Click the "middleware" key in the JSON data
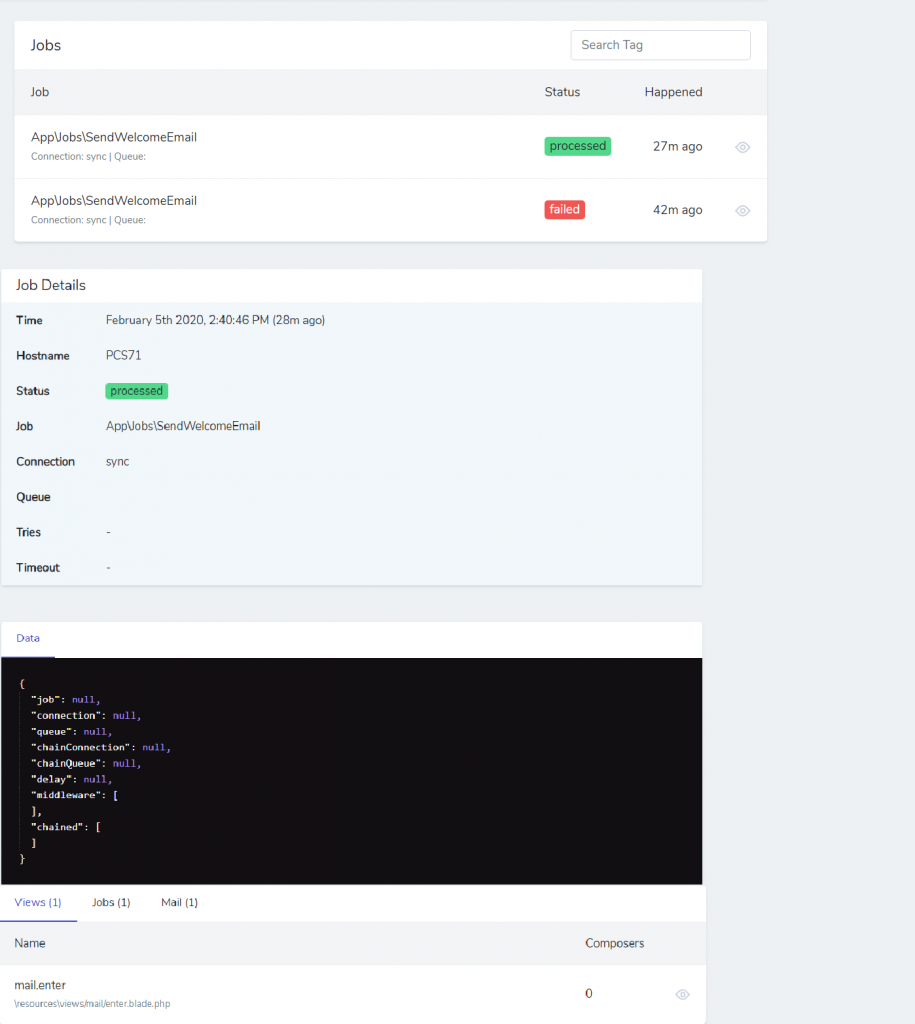The height and width of the screenshot is (1024, 915). point(67,795)
